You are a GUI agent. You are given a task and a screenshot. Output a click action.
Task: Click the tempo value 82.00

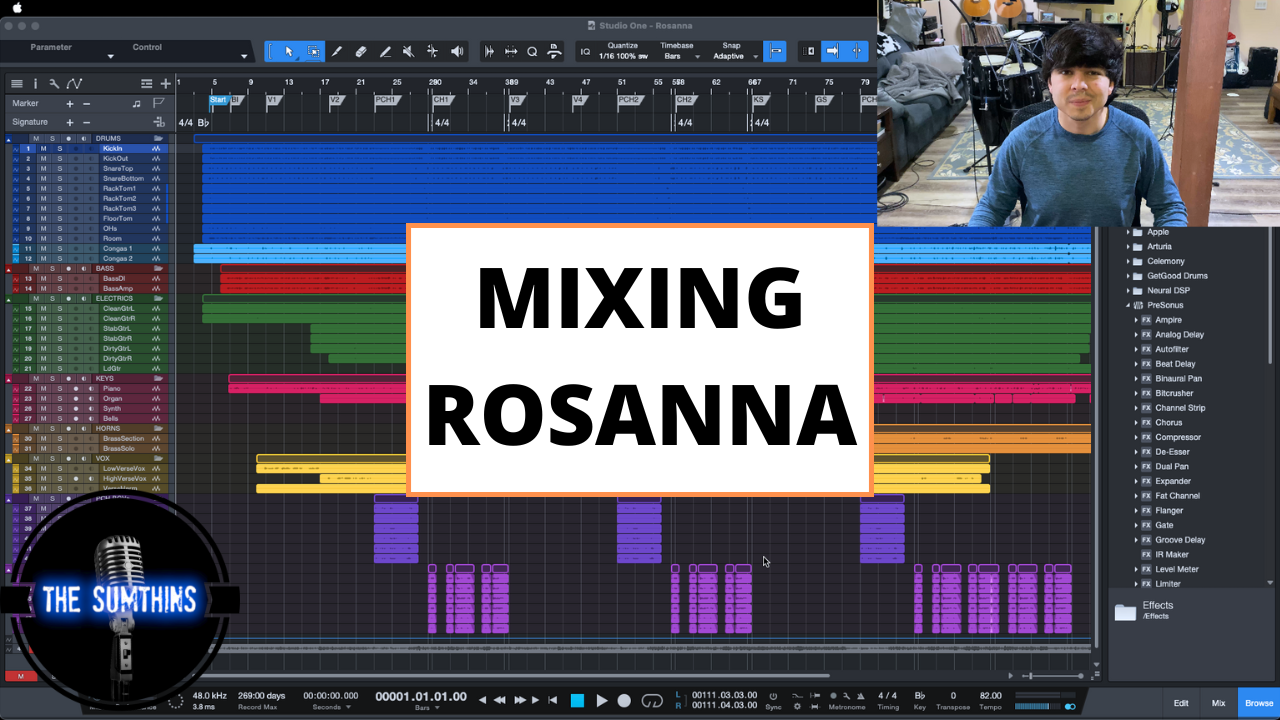click(990, 695)
